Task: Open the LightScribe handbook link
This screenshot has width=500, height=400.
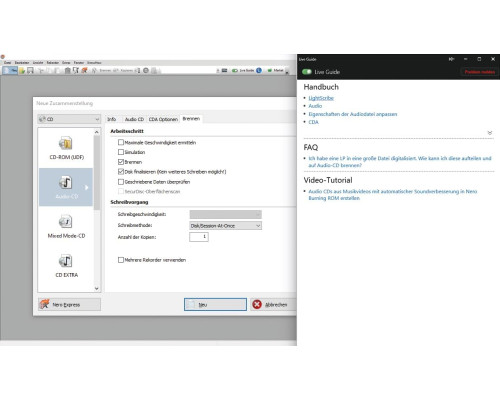Action: [321, 98]
